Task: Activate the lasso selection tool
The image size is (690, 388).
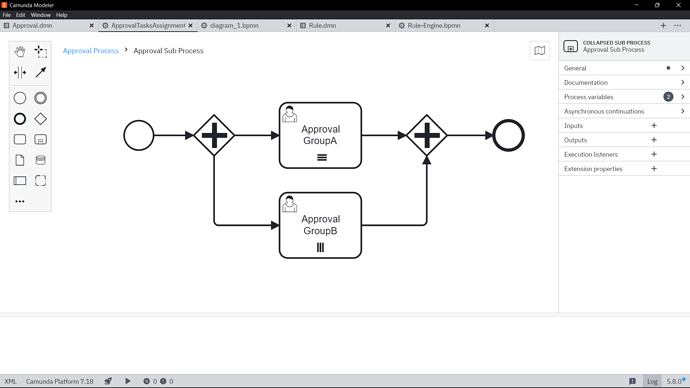Action: pyautogui.click(x=40, y=51)
